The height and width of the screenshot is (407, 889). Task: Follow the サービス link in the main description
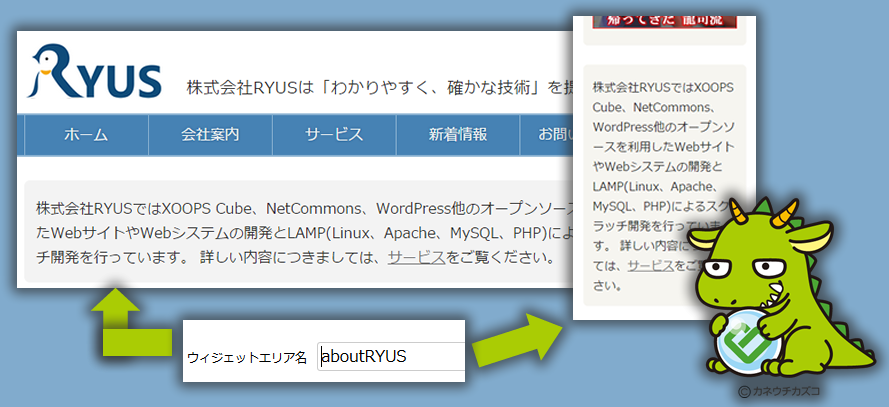pos(416,258)
